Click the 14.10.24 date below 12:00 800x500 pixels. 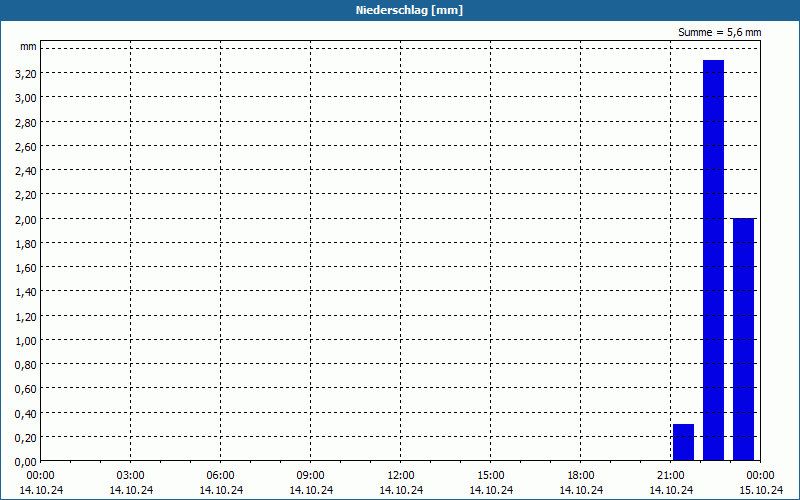[x=401, y=490]
